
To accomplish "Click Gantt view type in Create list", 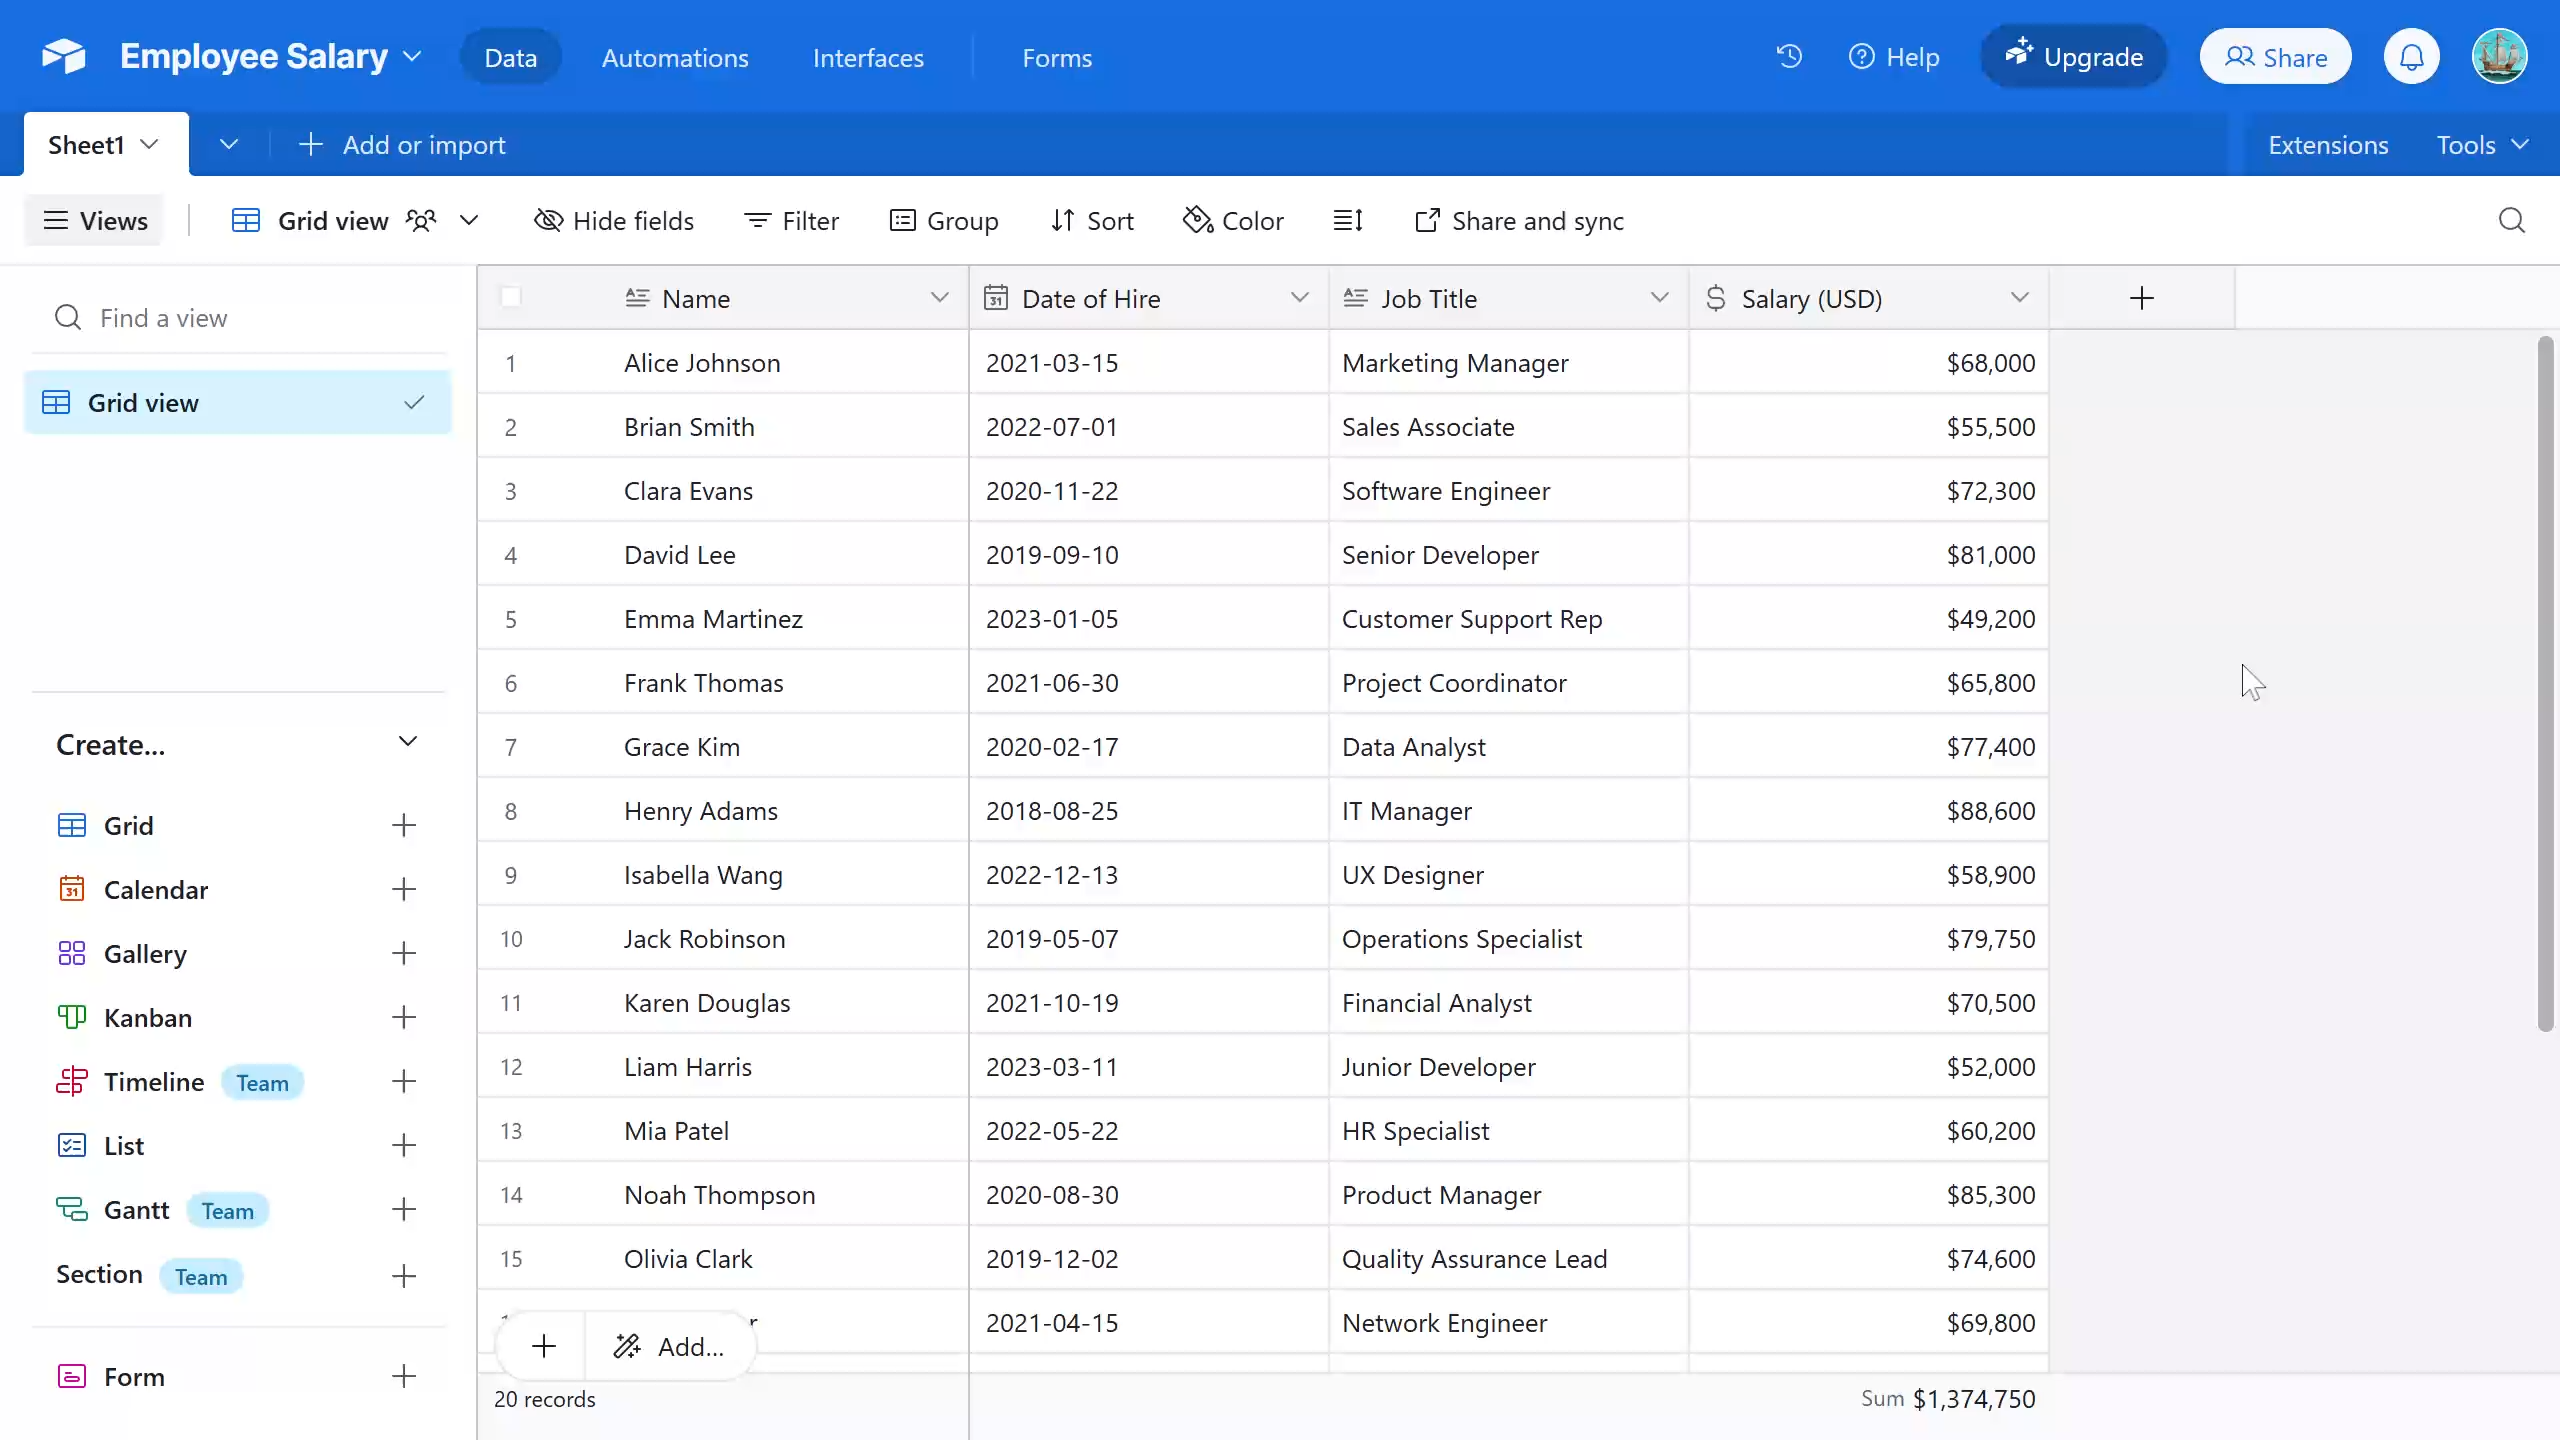I will (136, 1210).
